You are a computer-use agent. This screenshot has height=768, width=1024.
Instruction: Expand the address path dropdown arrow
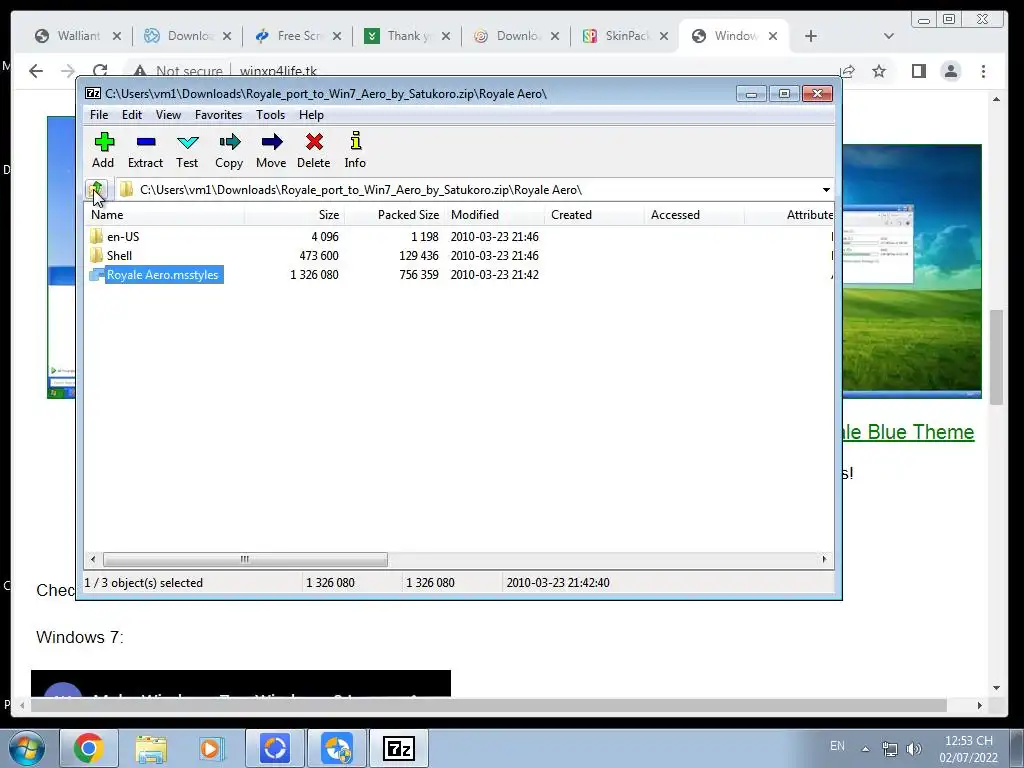click(x=826, y=189)
